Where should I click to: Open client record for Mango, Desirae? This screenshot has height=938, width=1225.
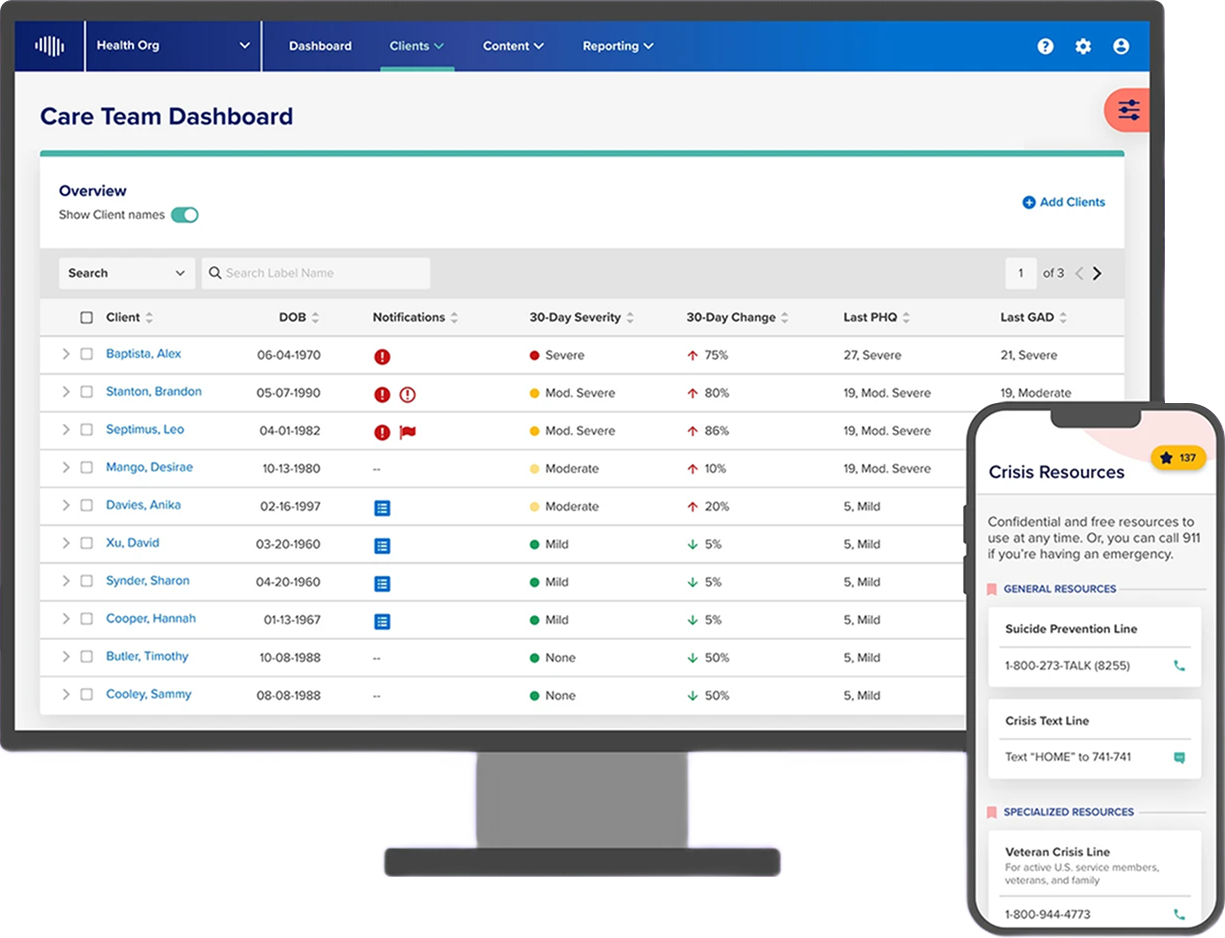coord(149,468)
